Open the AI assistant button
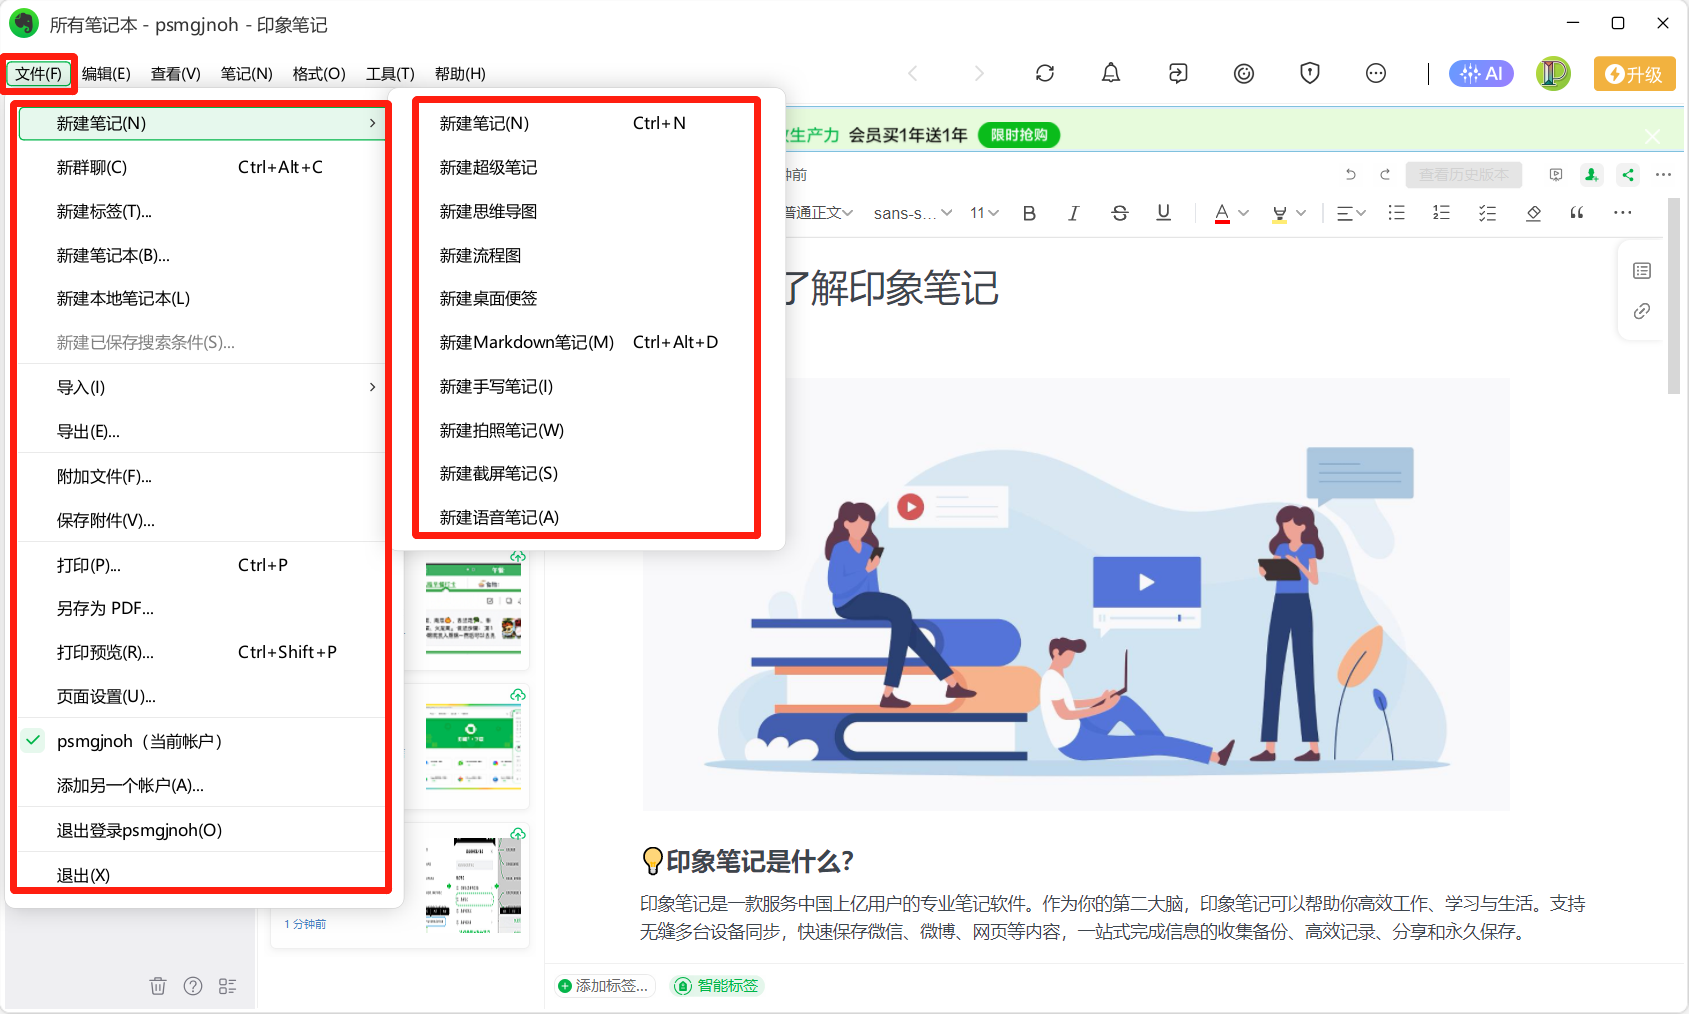Image resolution: width=1689 pixels, height=1014 pixels. tap(1481, 73)
